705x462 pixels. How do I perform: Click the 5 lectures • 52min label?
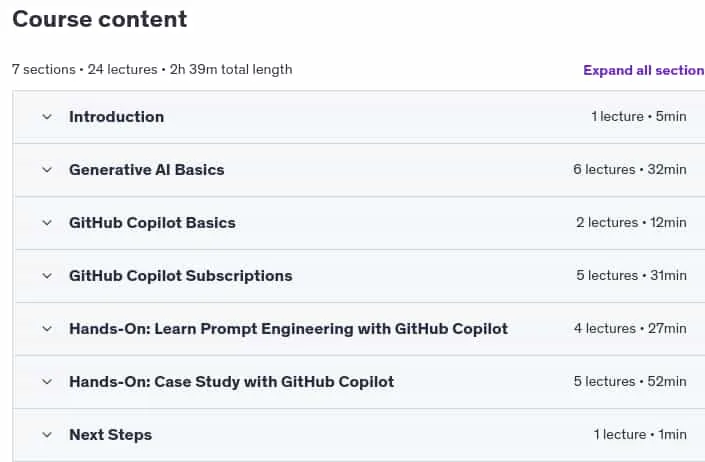[630, 382]
